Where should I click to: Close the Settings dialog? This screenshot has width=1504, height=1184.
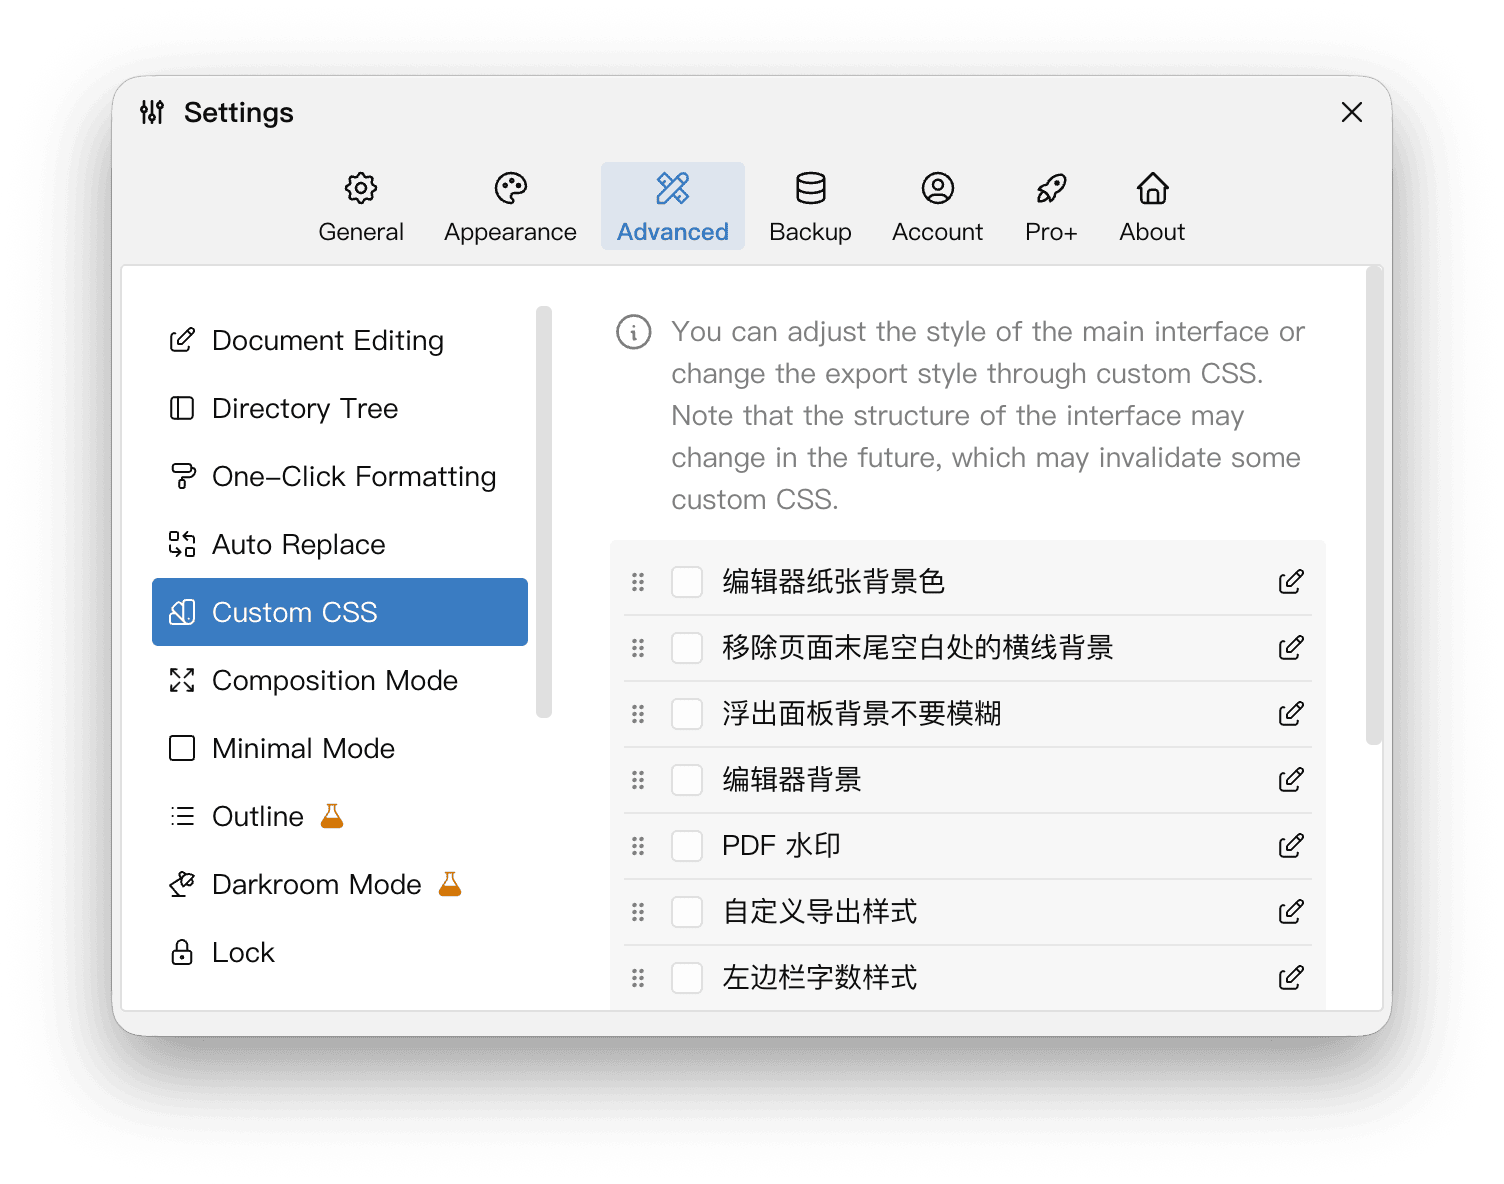point(1352,112)
